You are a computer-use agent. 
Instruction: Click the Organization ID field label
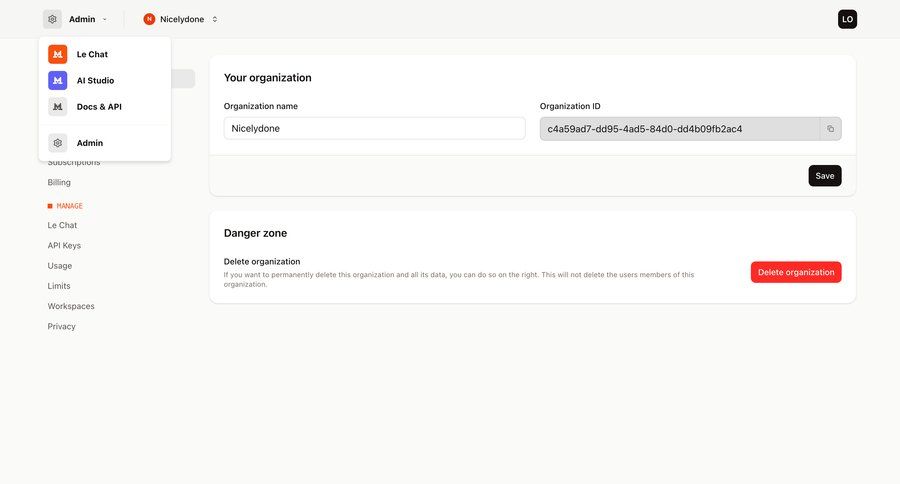(x=570, y=106)
